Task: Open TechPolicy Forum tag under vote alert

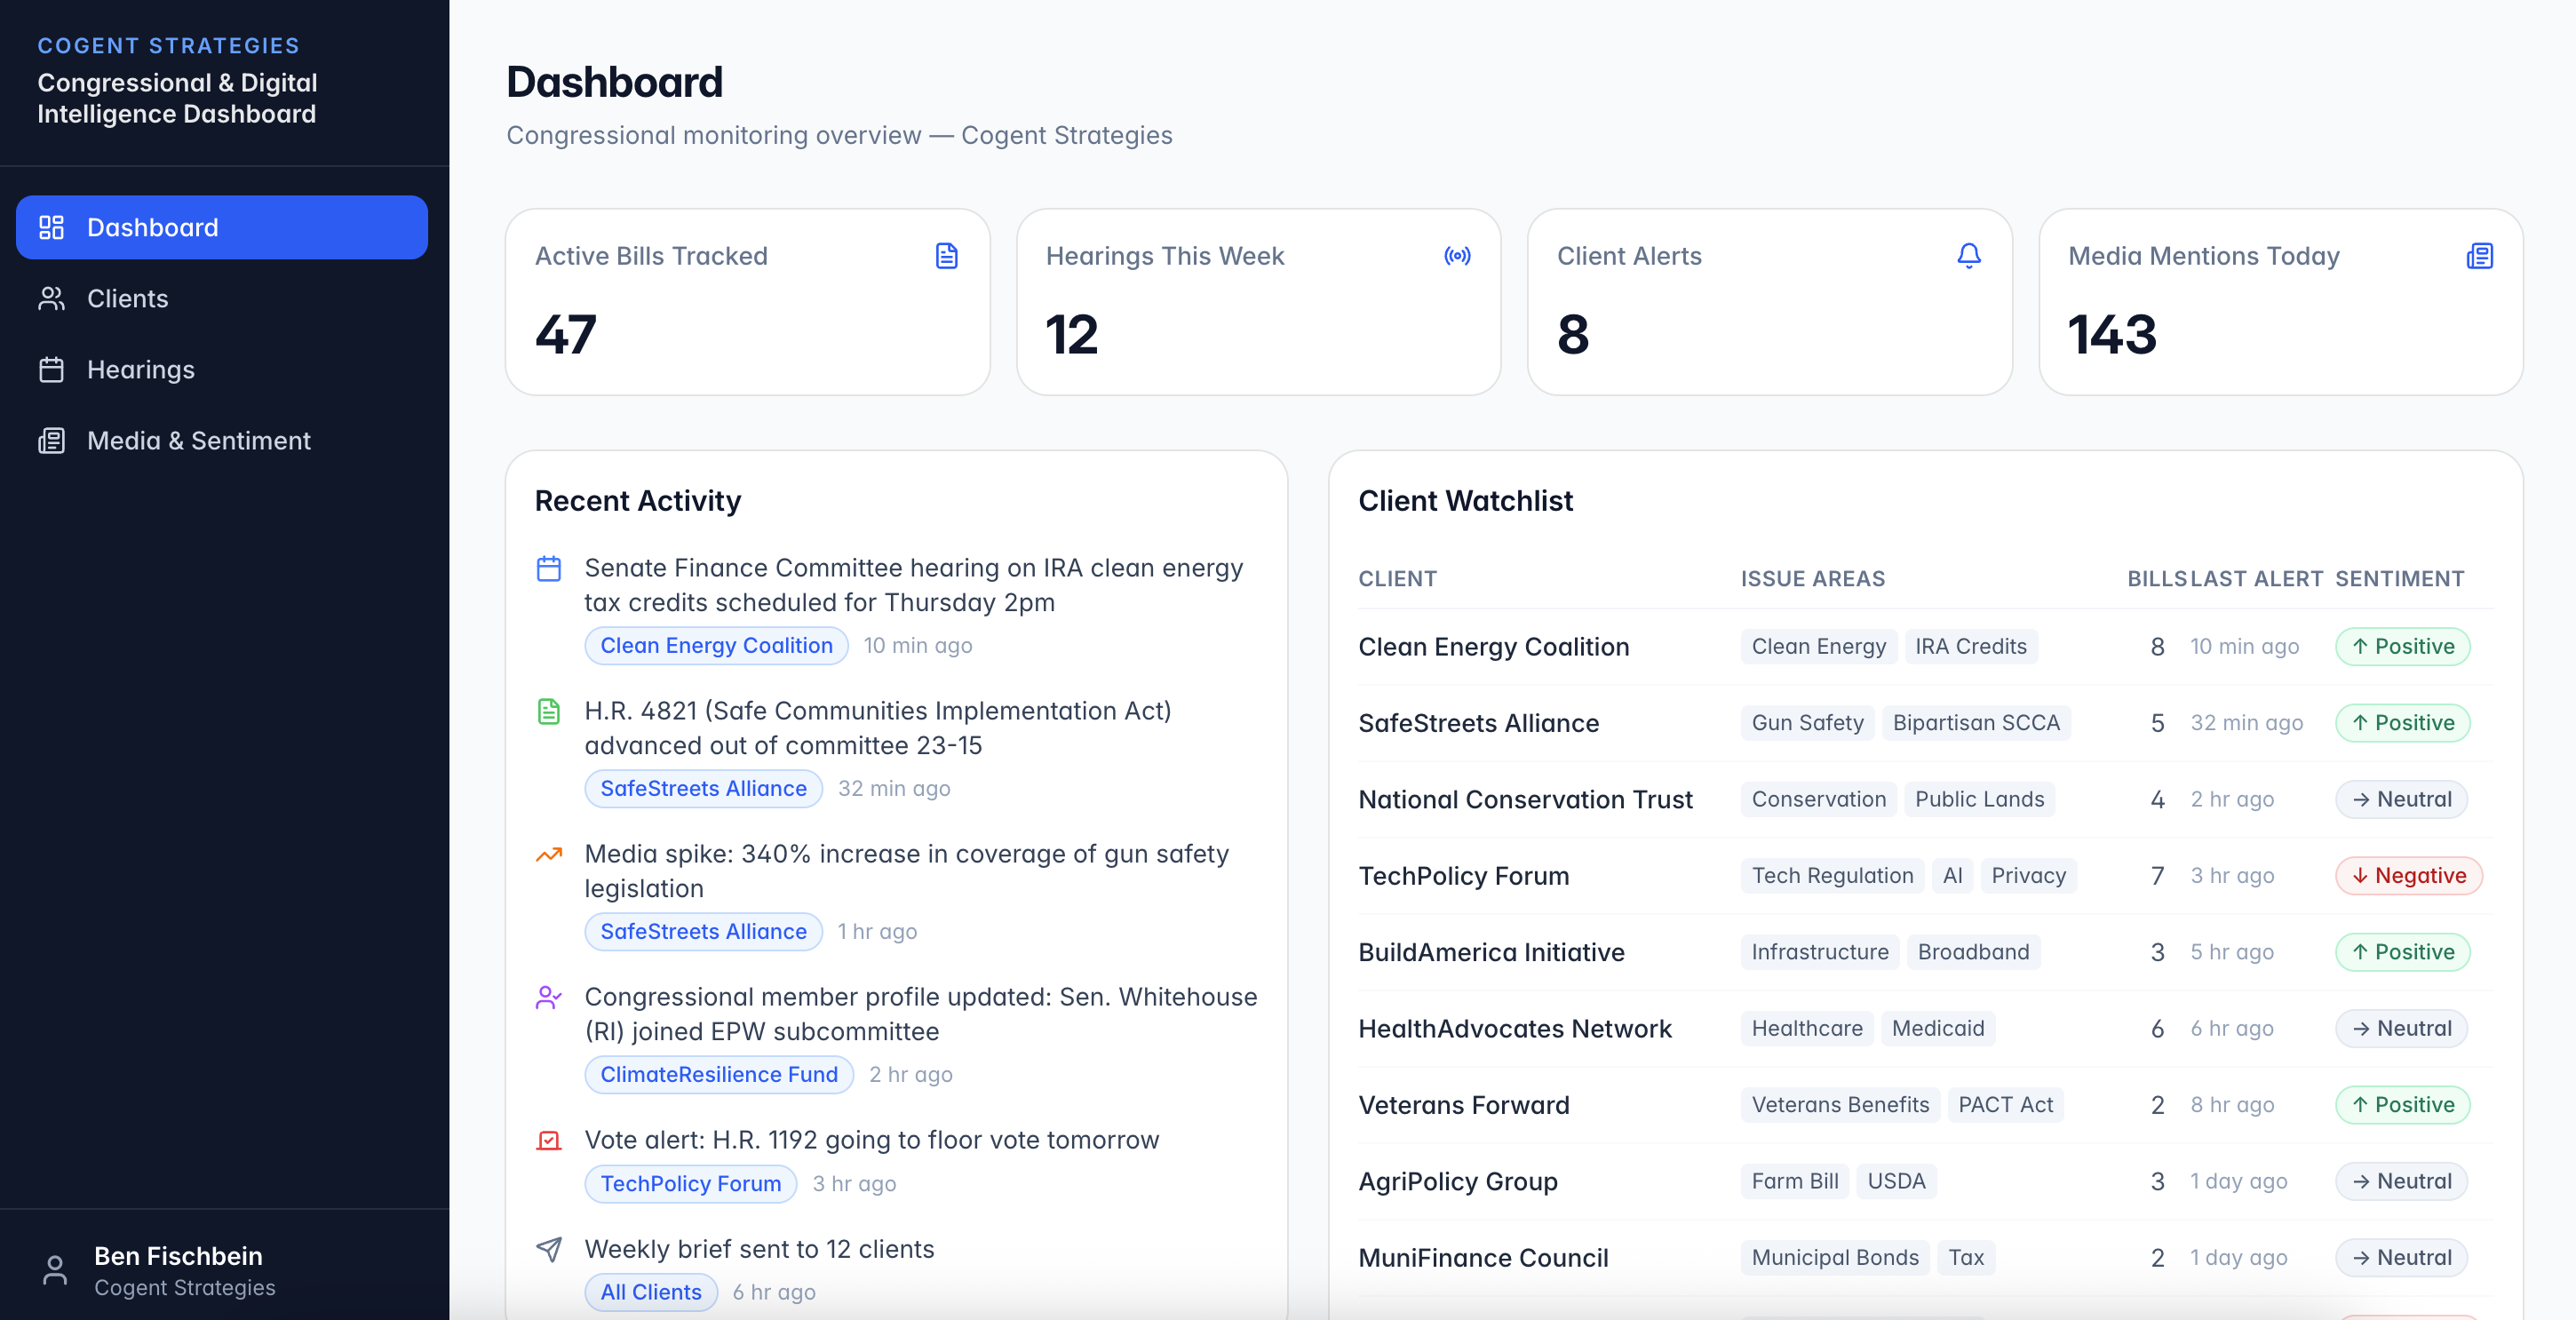Action: pos(690,1183)
